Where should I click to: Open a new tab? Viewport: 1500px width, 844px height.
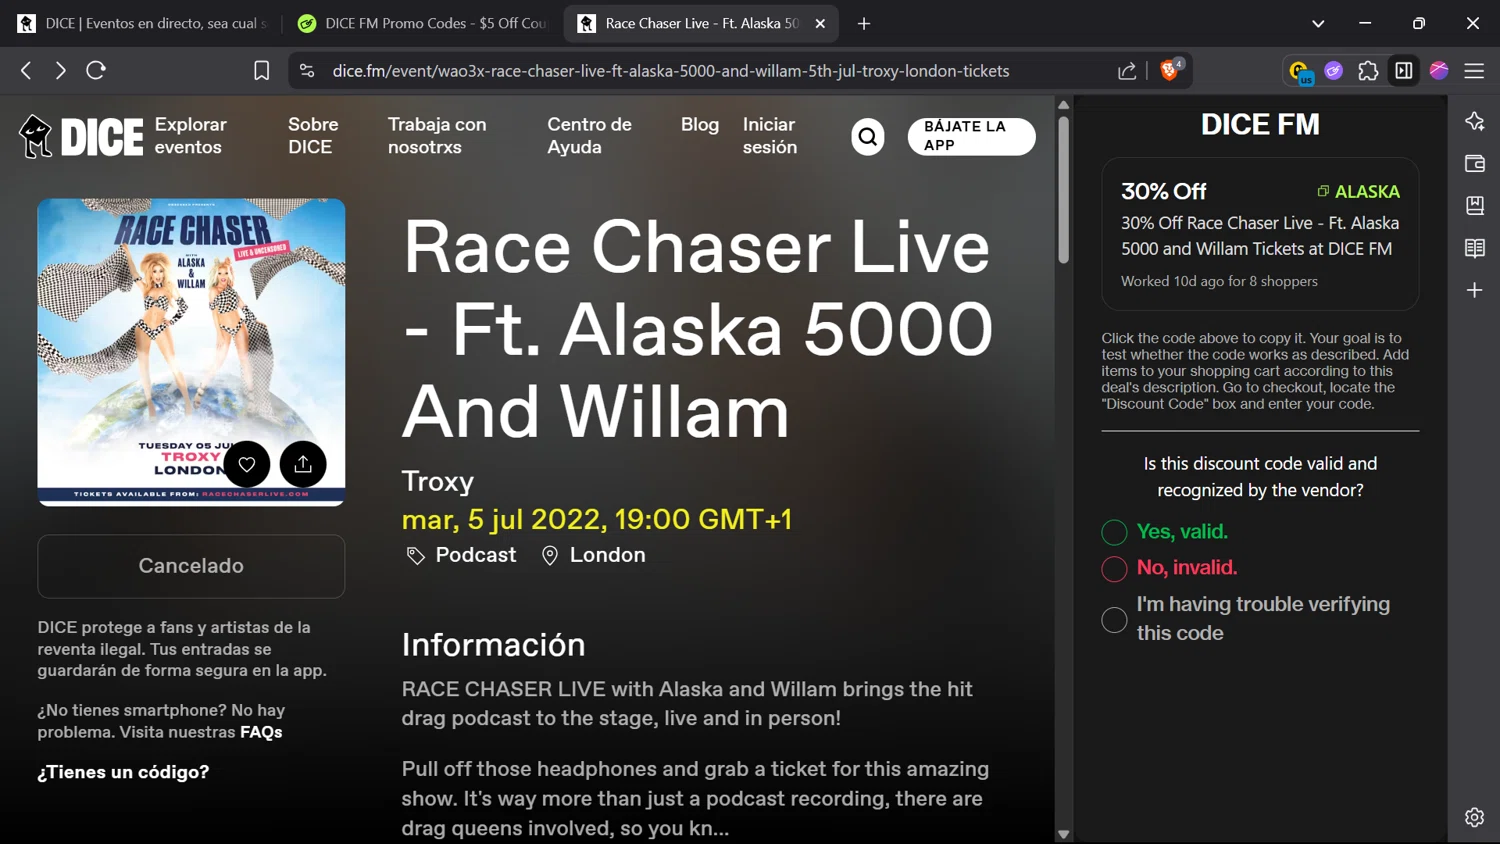tap(864, 23)
